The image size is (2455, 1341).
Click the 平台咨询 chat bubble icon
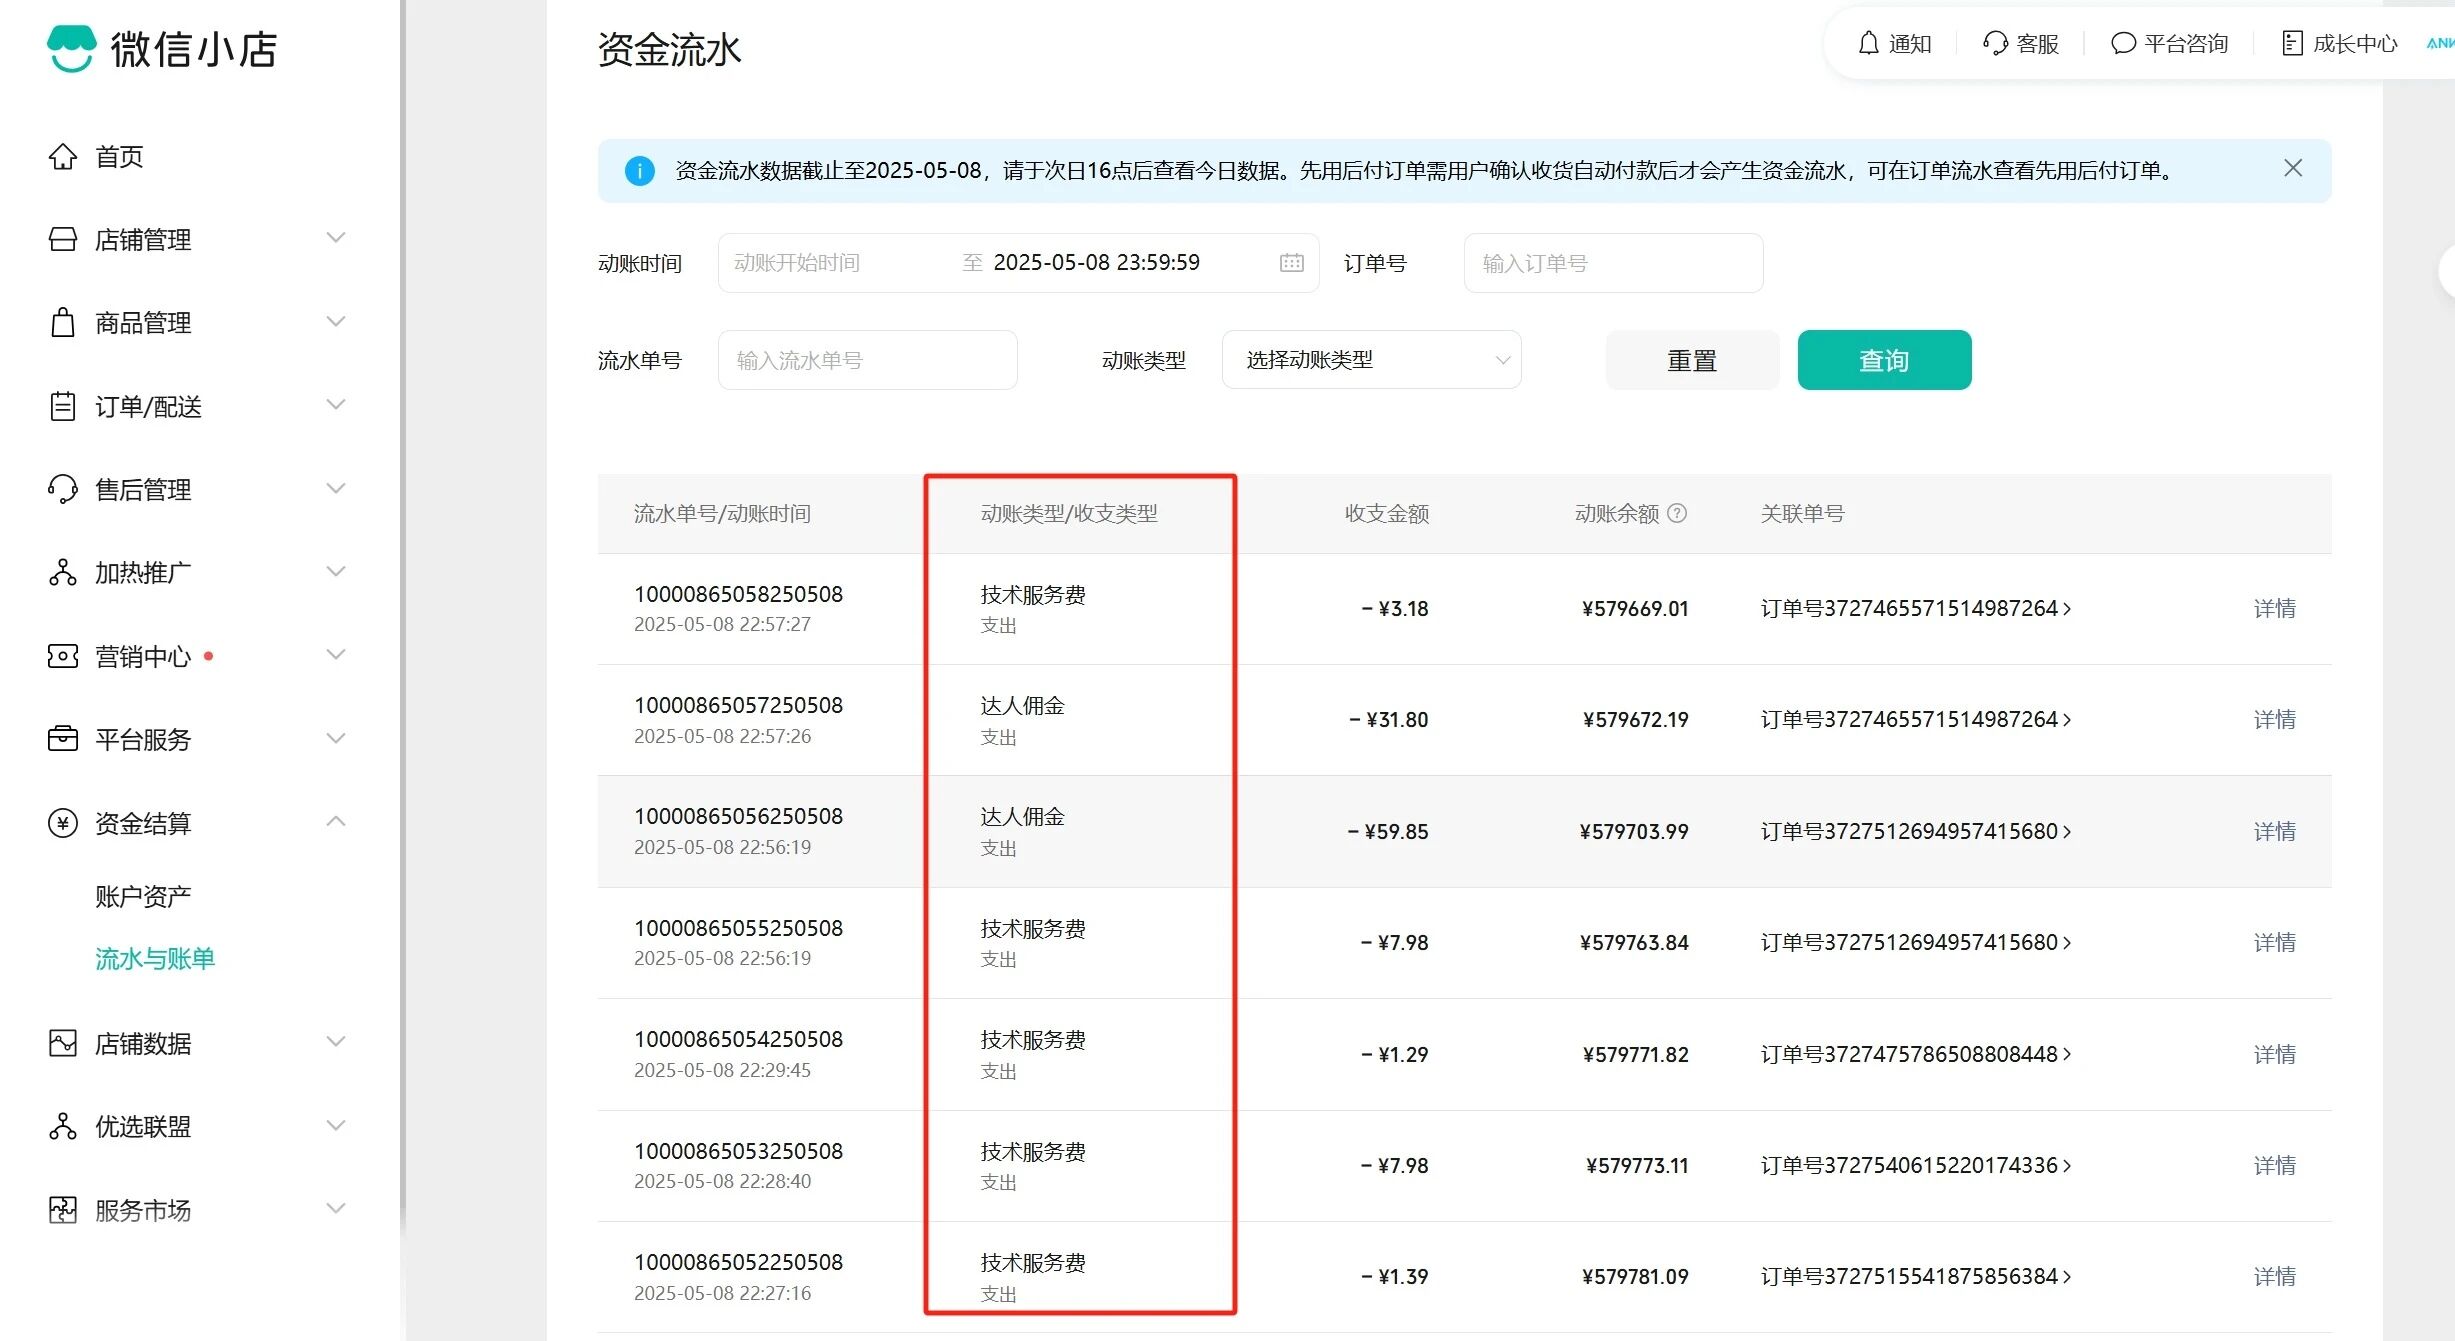(2122, 44)
